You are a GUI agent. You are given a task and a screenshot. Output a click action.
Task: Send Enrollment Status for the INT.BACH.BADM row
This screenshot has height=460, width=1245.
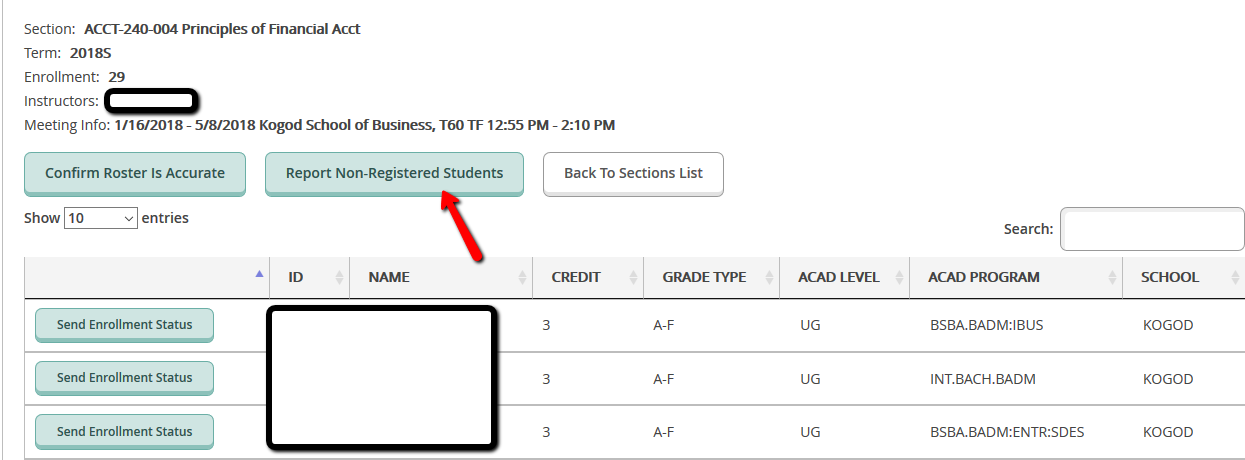point(124,378)
